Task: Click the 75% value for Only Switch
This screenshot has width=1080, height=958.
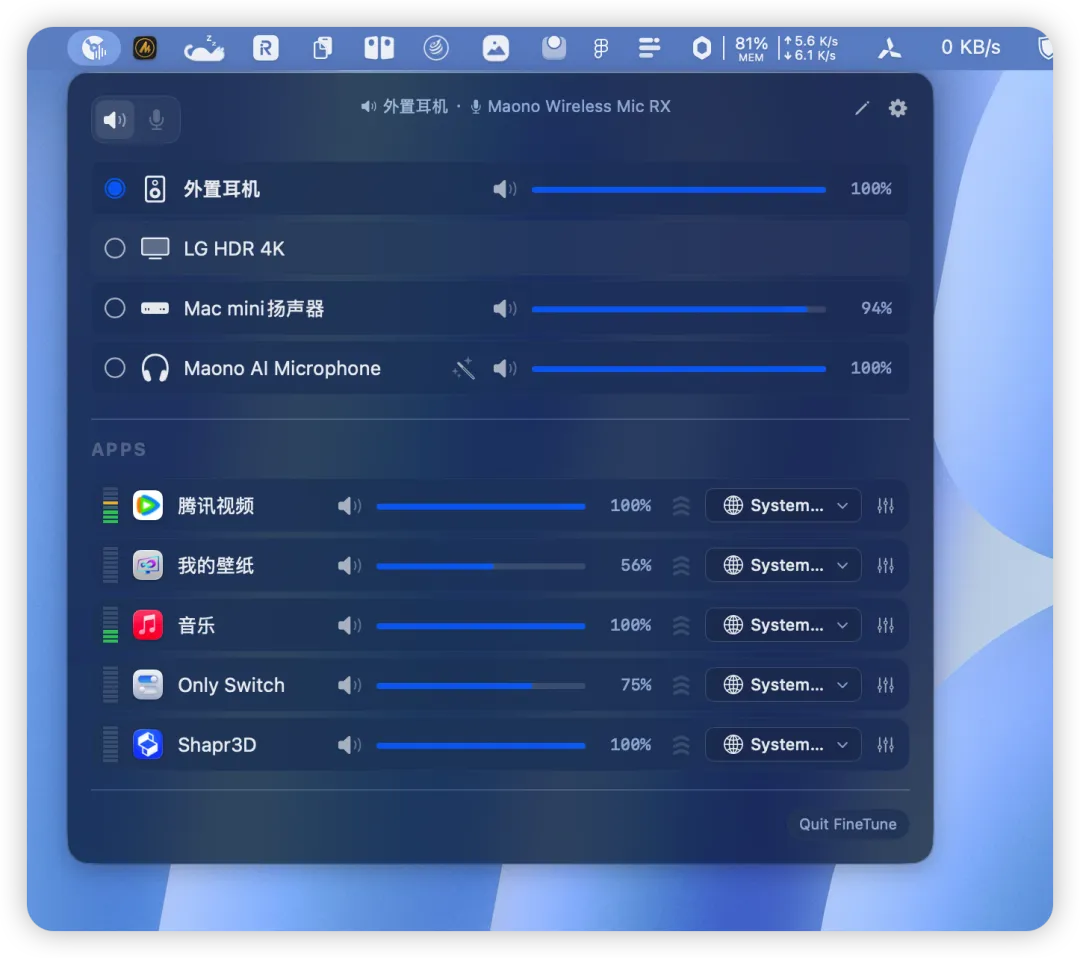Action: click(636, 685)
